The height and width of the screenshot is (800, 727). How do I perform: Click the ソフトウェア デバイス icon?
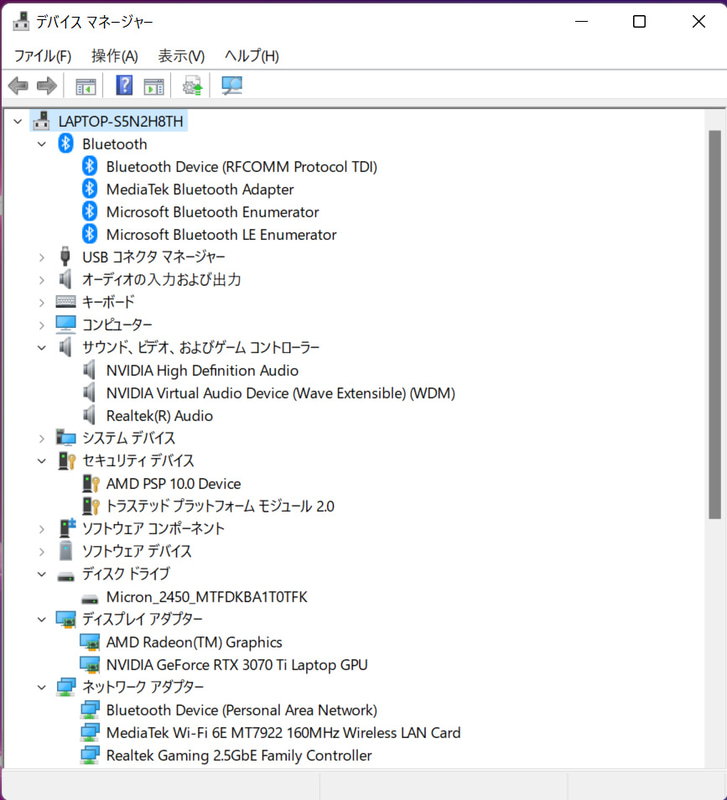[65, 551]
